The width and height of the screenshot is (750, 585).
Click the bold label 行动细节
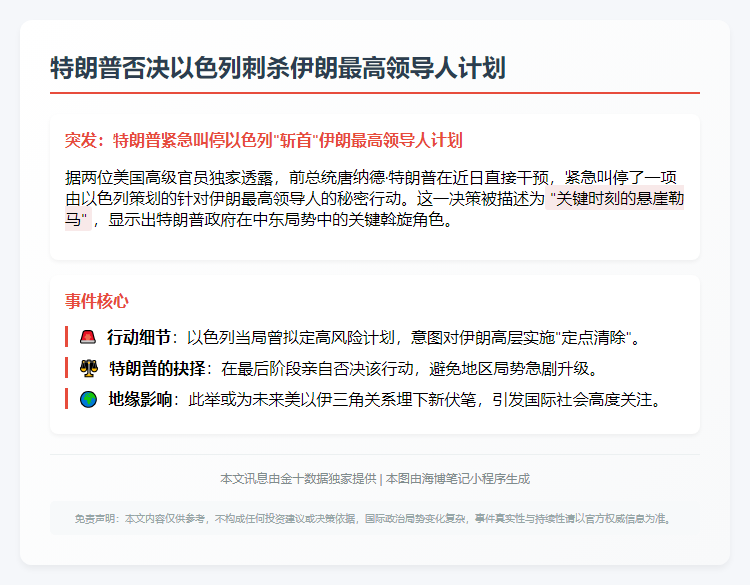pyautogui.click(x=139, y=337)
